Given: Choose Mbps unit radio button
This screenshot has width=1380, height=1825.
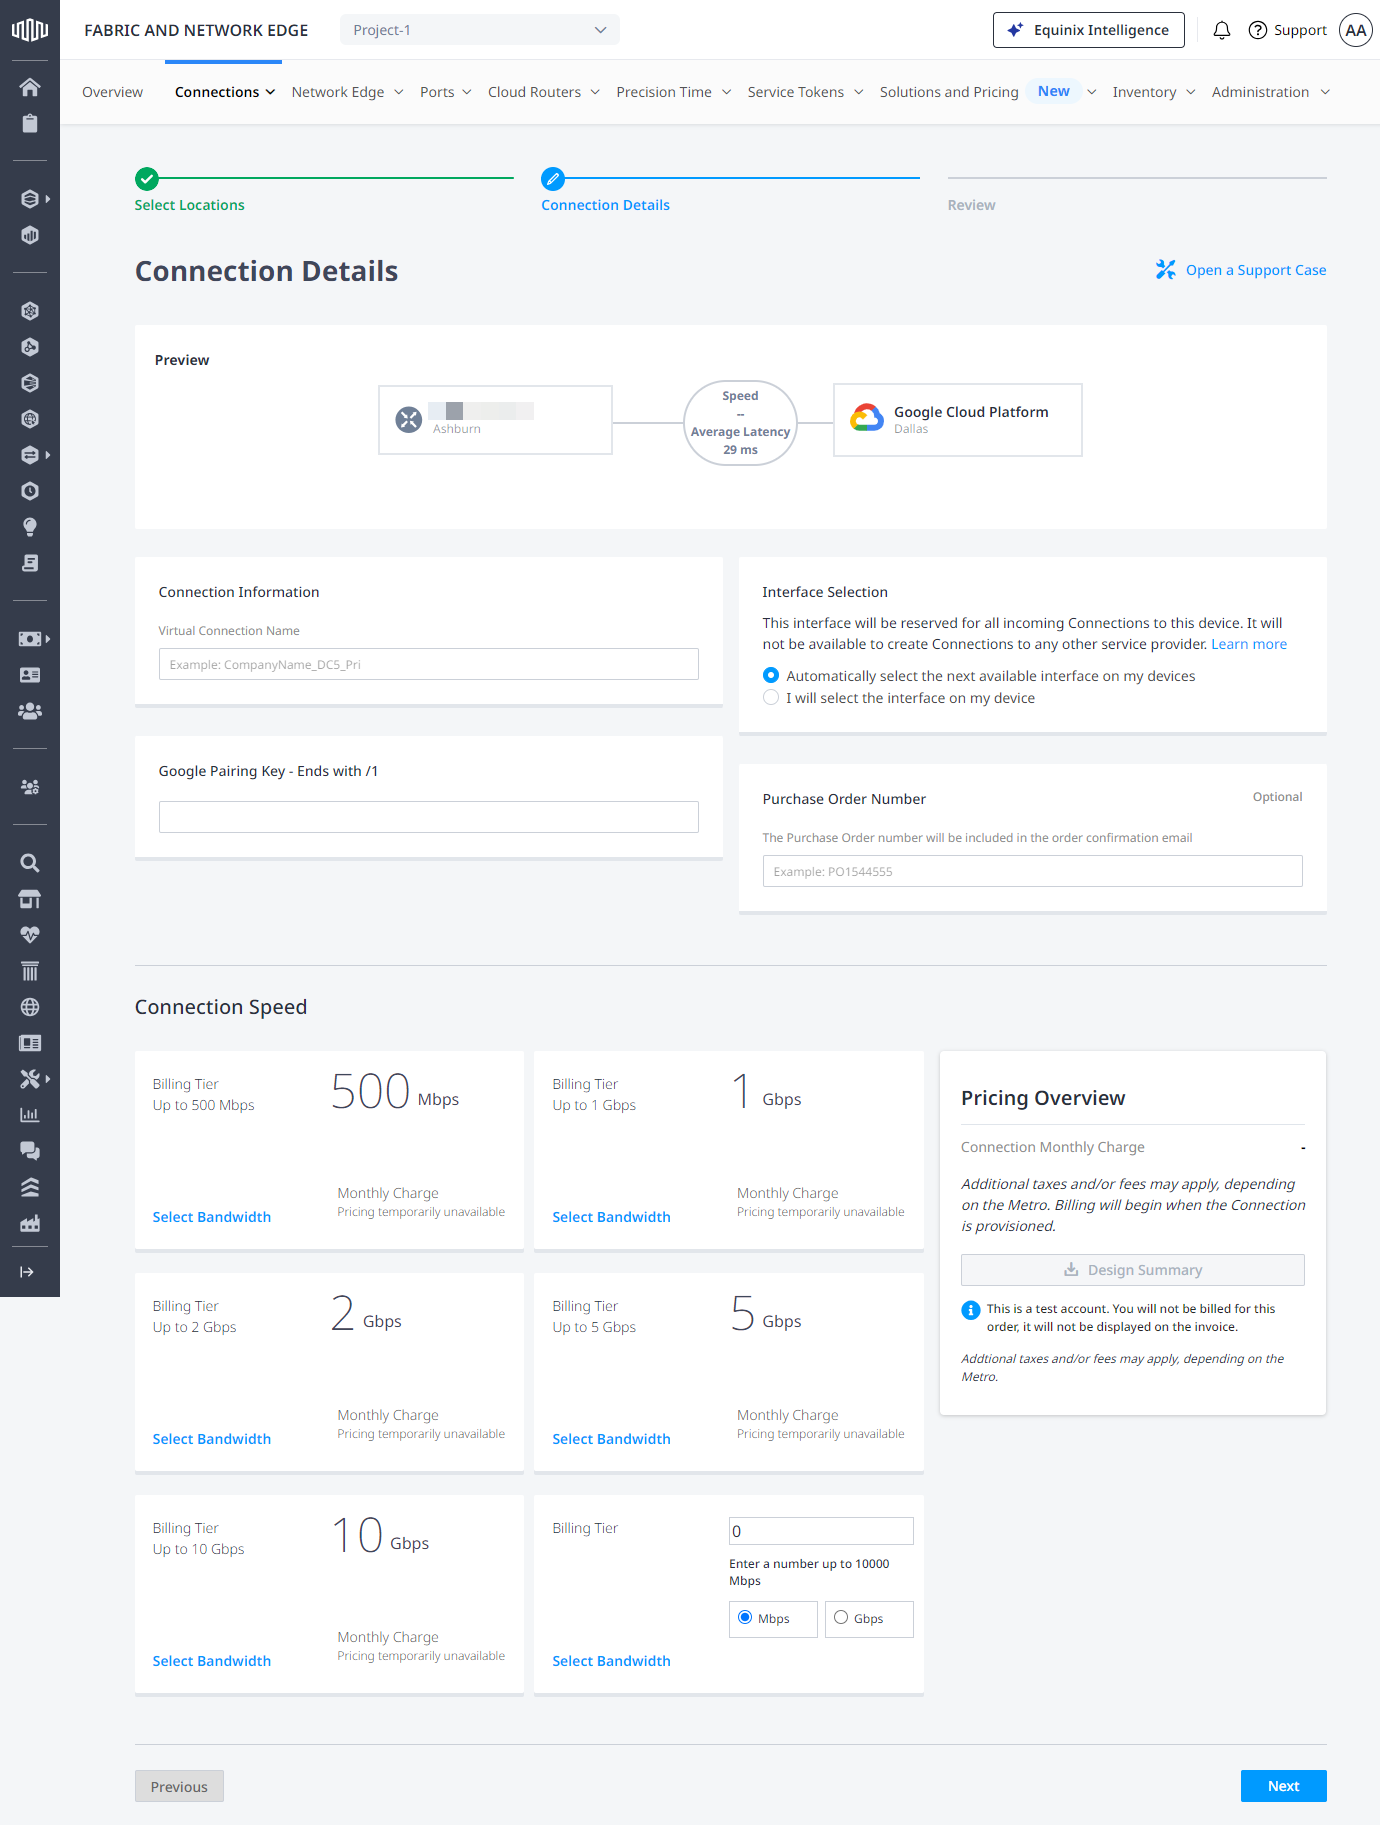Looking at the screenshot, I should point(745,1618).
